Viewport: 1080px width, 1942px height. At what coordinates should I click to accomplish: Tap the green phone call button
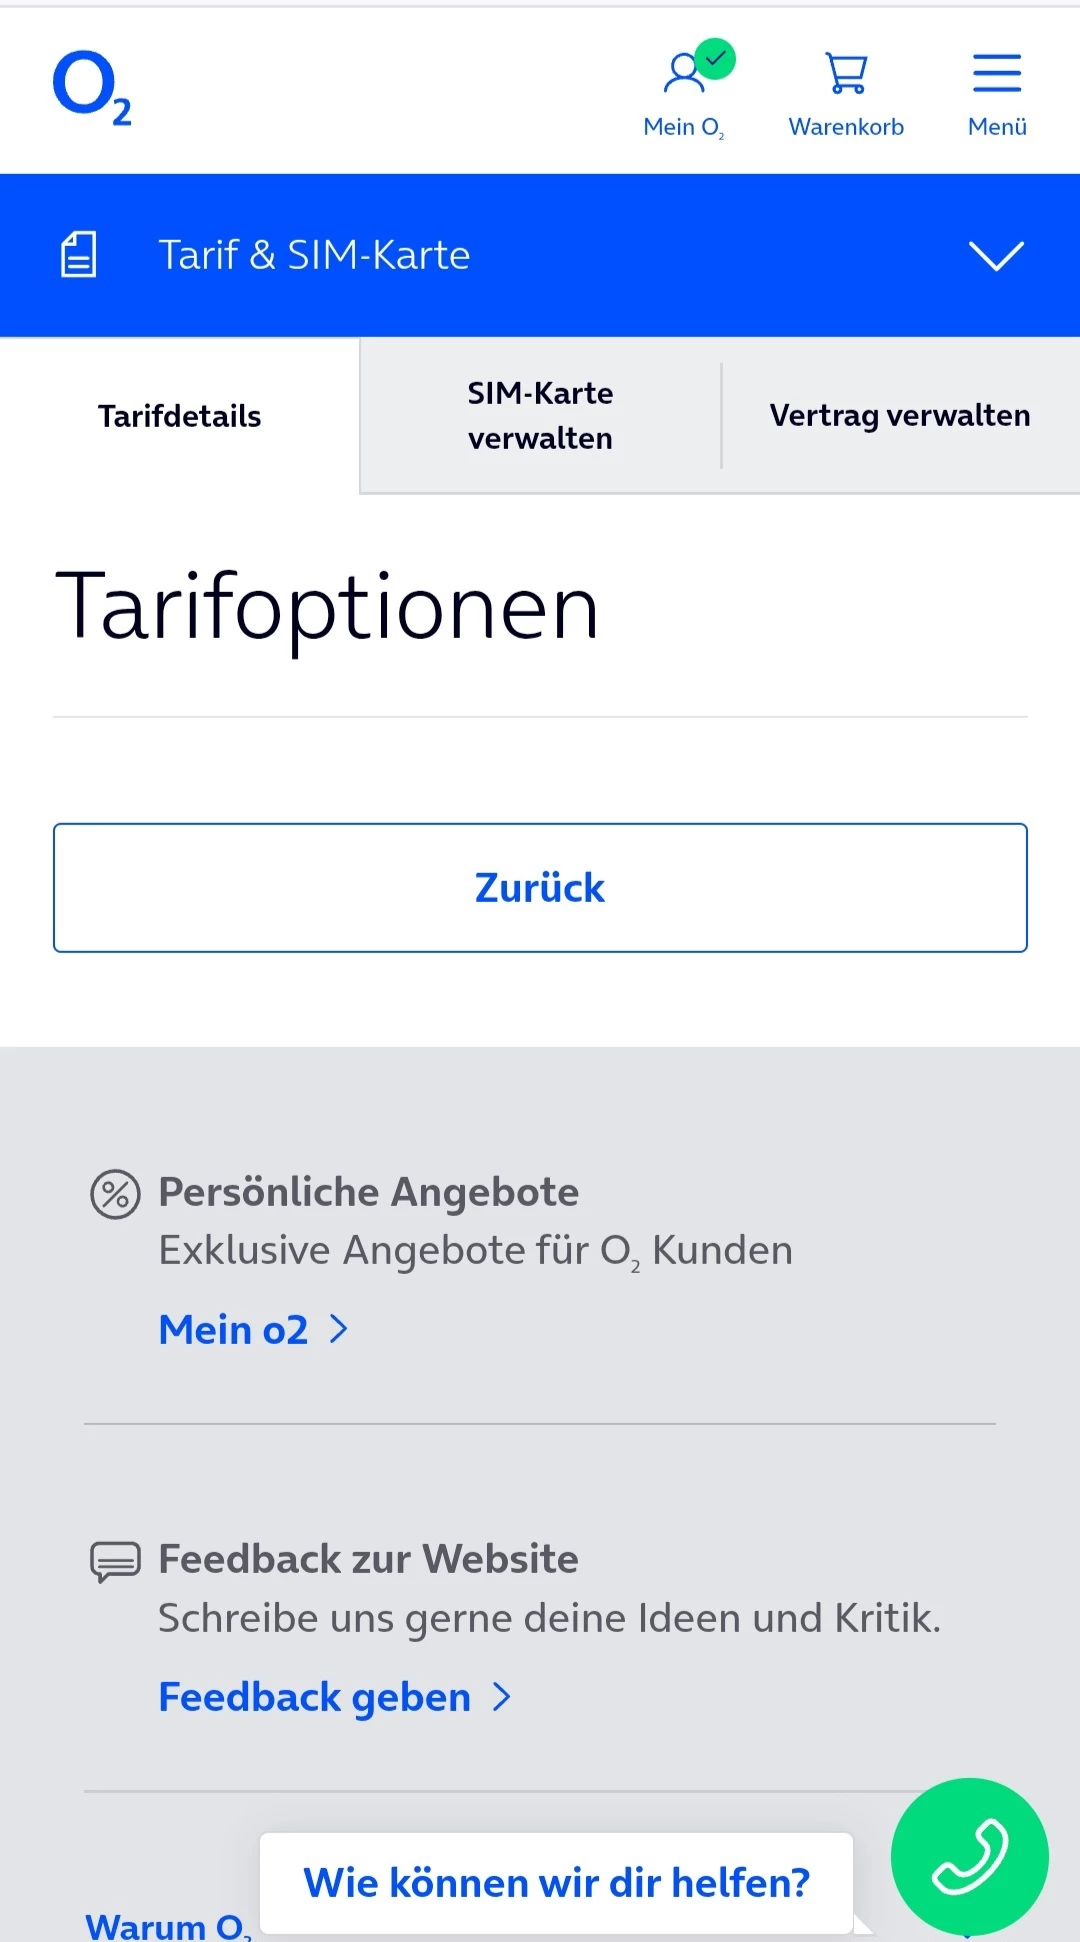pos(969,1856)
